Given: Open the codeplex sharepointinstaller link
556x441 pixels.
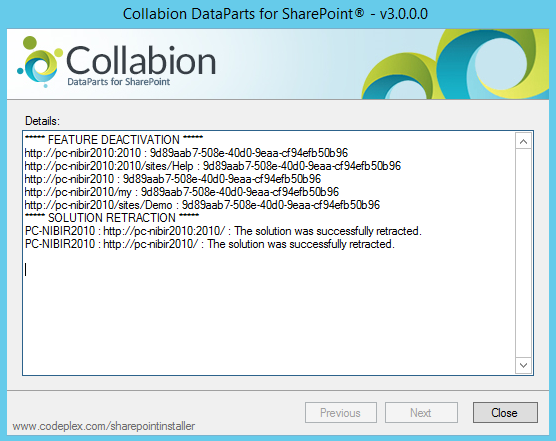Looking at the screenshot, I should click(104, 426).
